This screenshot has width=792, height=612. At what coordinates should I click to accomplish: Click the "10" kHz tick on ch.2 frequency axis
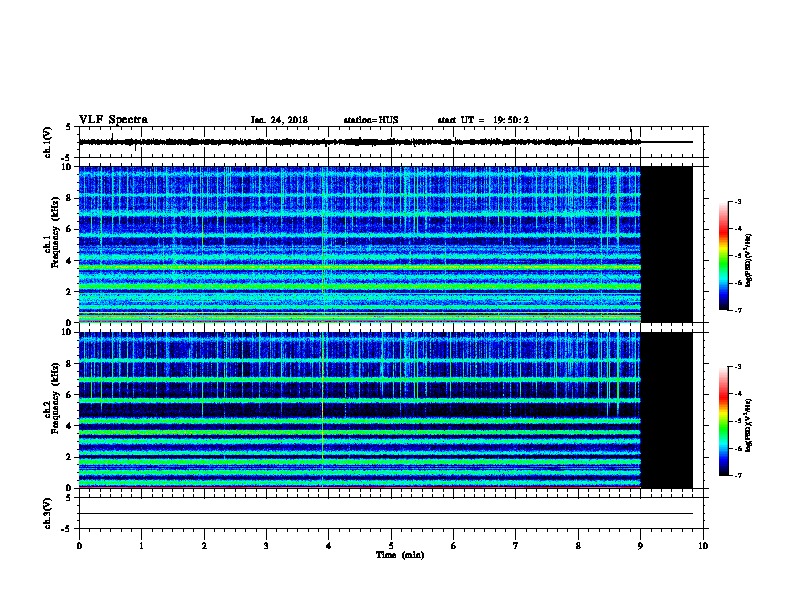click(66, 332)
